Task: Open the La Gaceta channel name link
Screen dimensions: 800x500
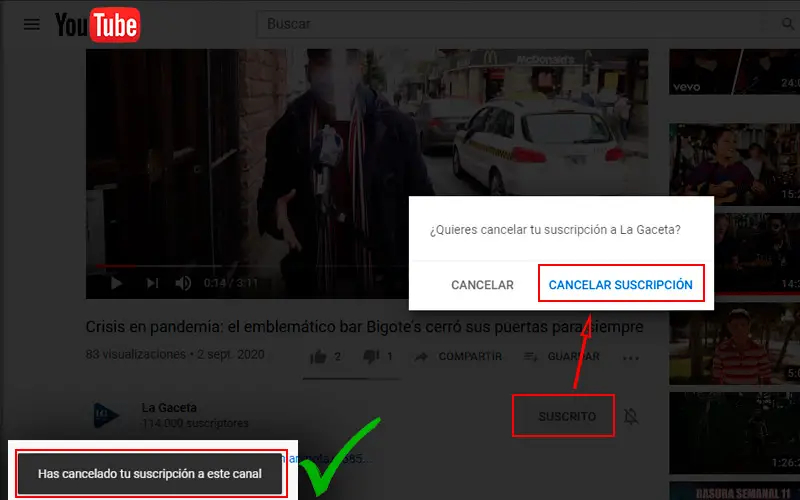Action: pyautogui.click(x=169, y=408)
